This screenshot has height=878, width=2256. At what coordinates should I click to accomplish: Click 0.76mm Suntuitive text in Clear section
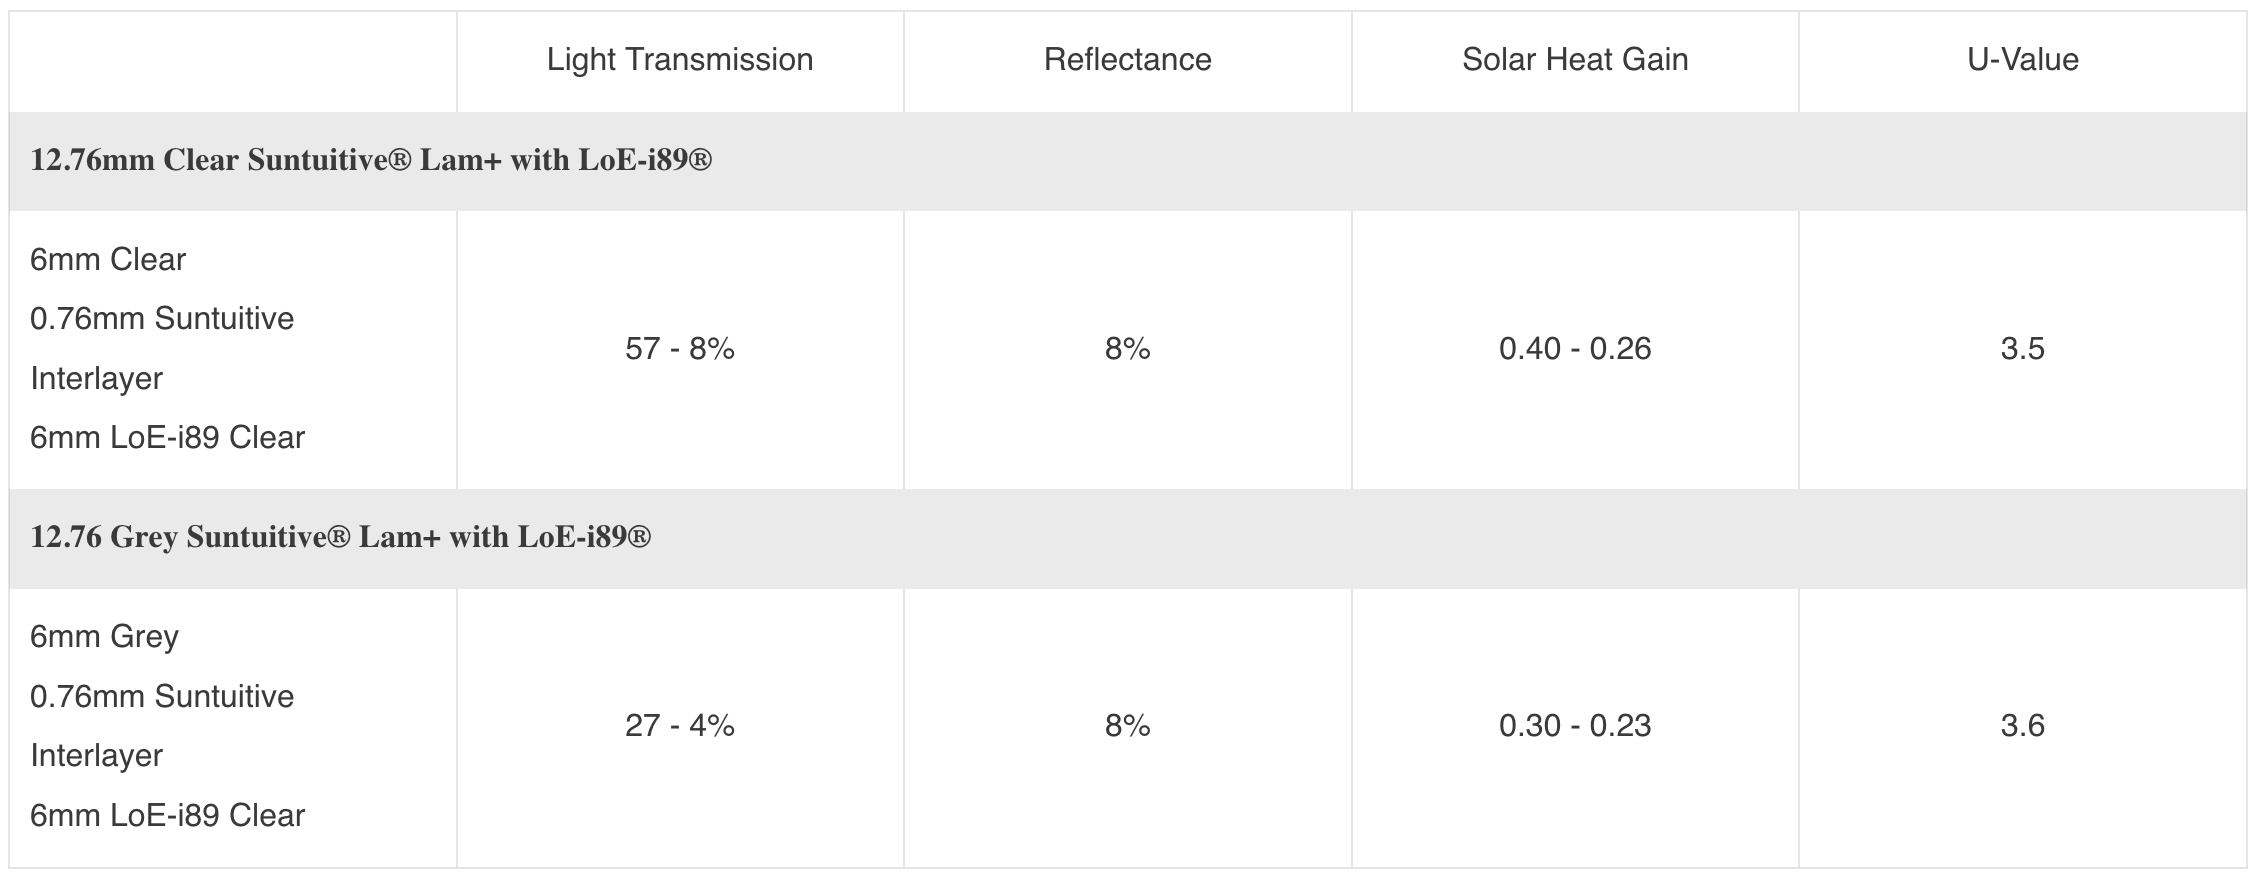pyautogui.click(x=162, y=319)
